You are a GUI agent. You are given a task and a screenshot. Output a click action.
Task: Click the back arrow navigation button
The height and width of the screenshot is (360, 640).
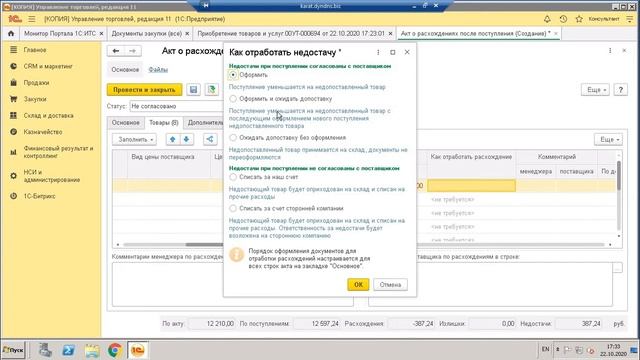pyautogui.click(x=116, y=51)
